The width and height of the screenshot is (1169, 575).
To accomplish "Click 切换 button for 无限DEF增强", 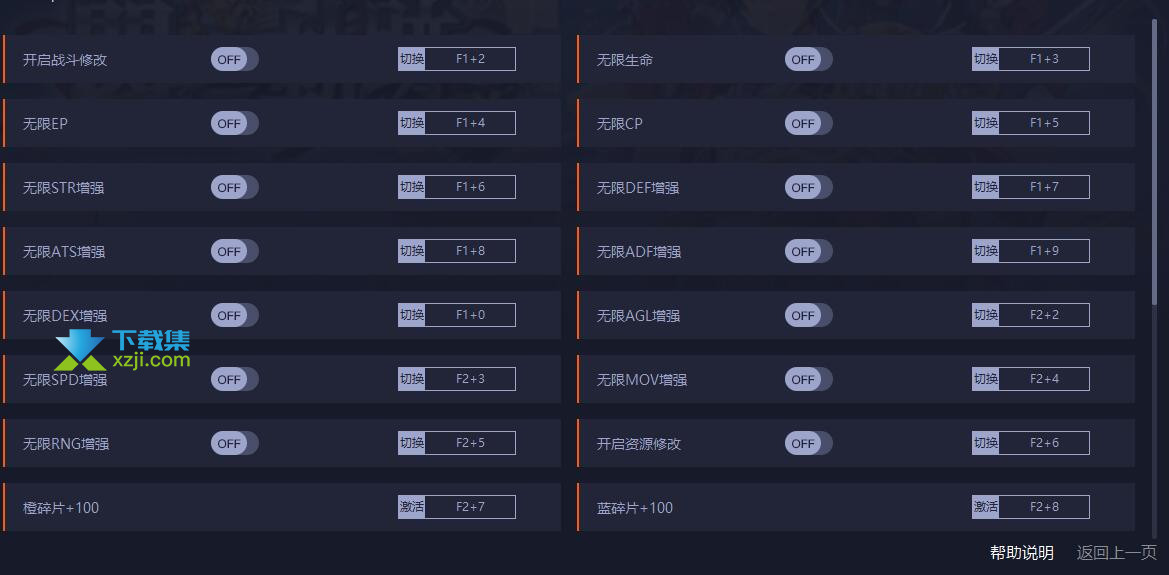I will click(985, 187).
